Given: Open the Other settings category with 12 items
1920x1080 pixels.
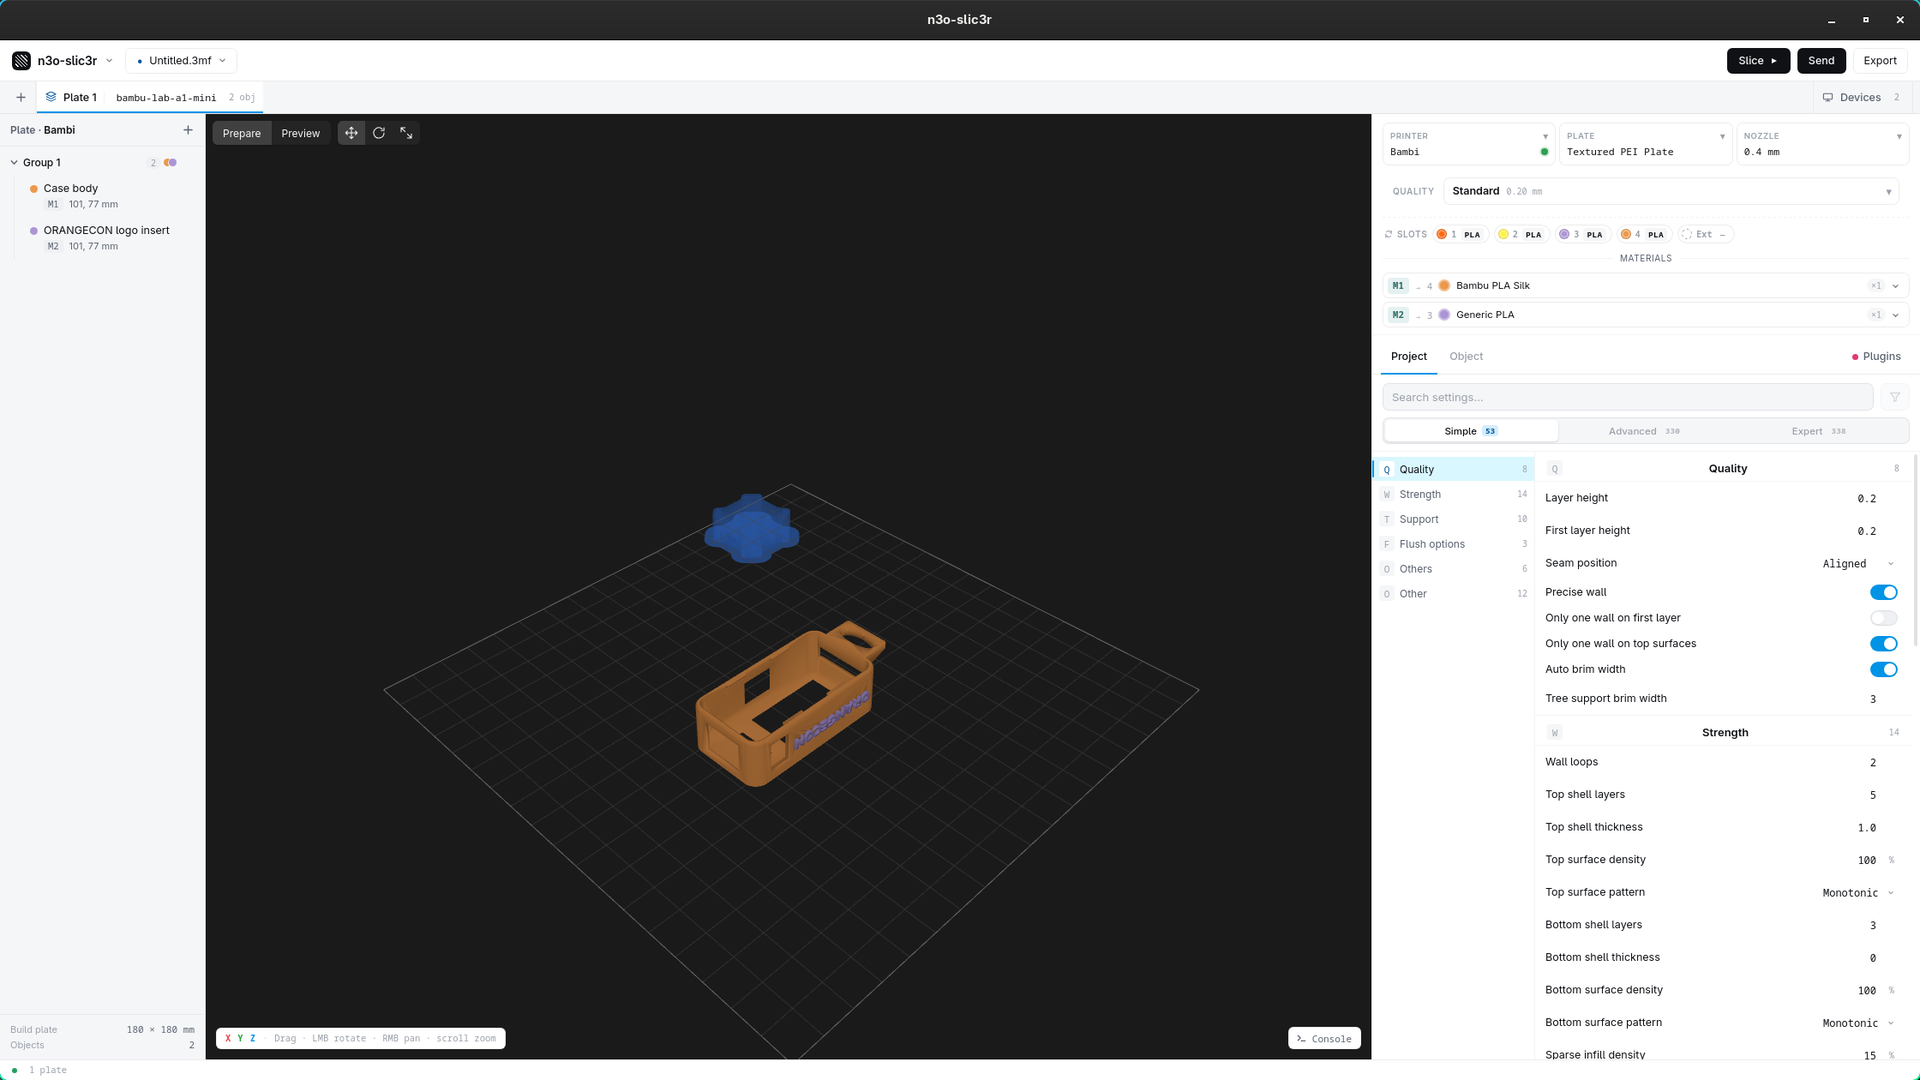Looking at the screenshot, I should (1454, 594).
